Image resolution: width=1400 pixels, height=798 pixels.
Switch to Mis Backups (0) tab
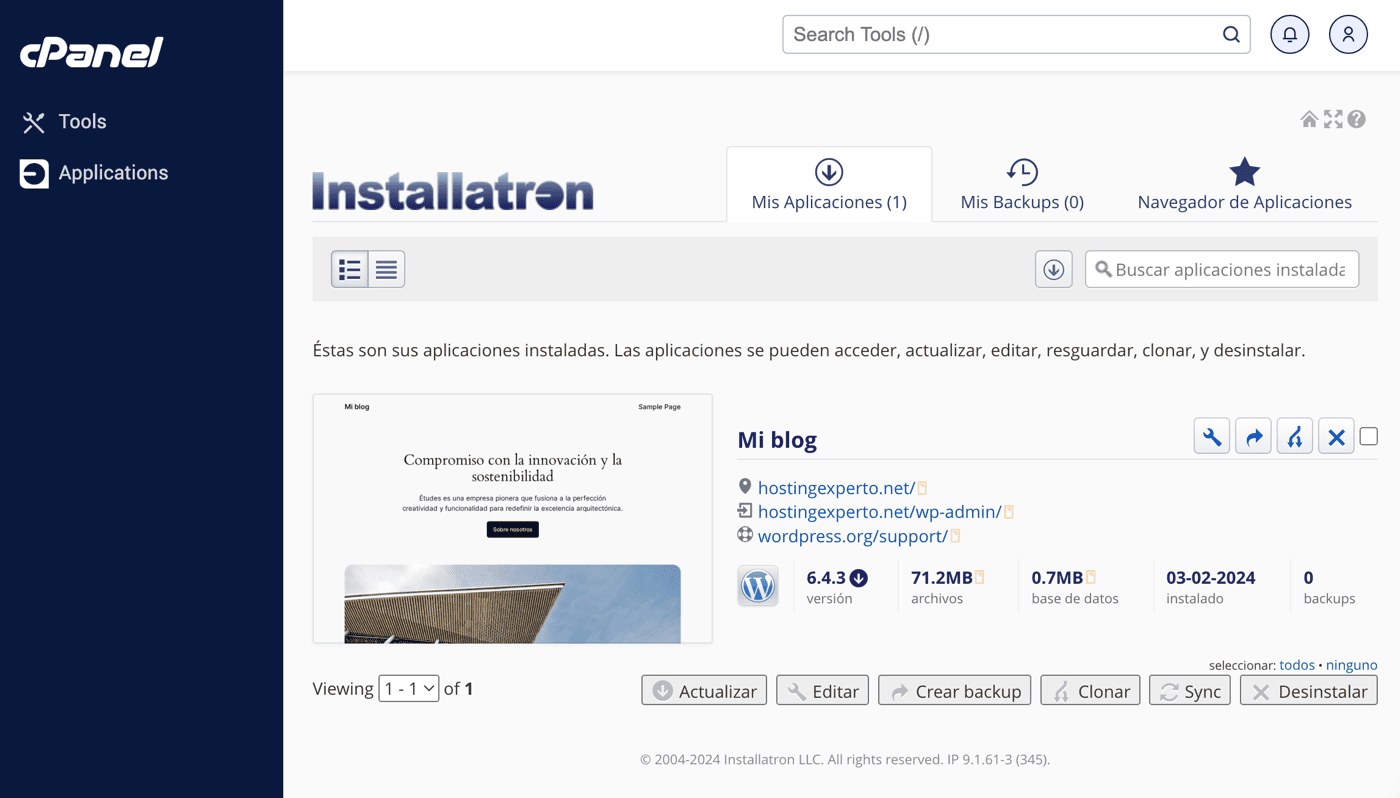tap(1022, 185)
